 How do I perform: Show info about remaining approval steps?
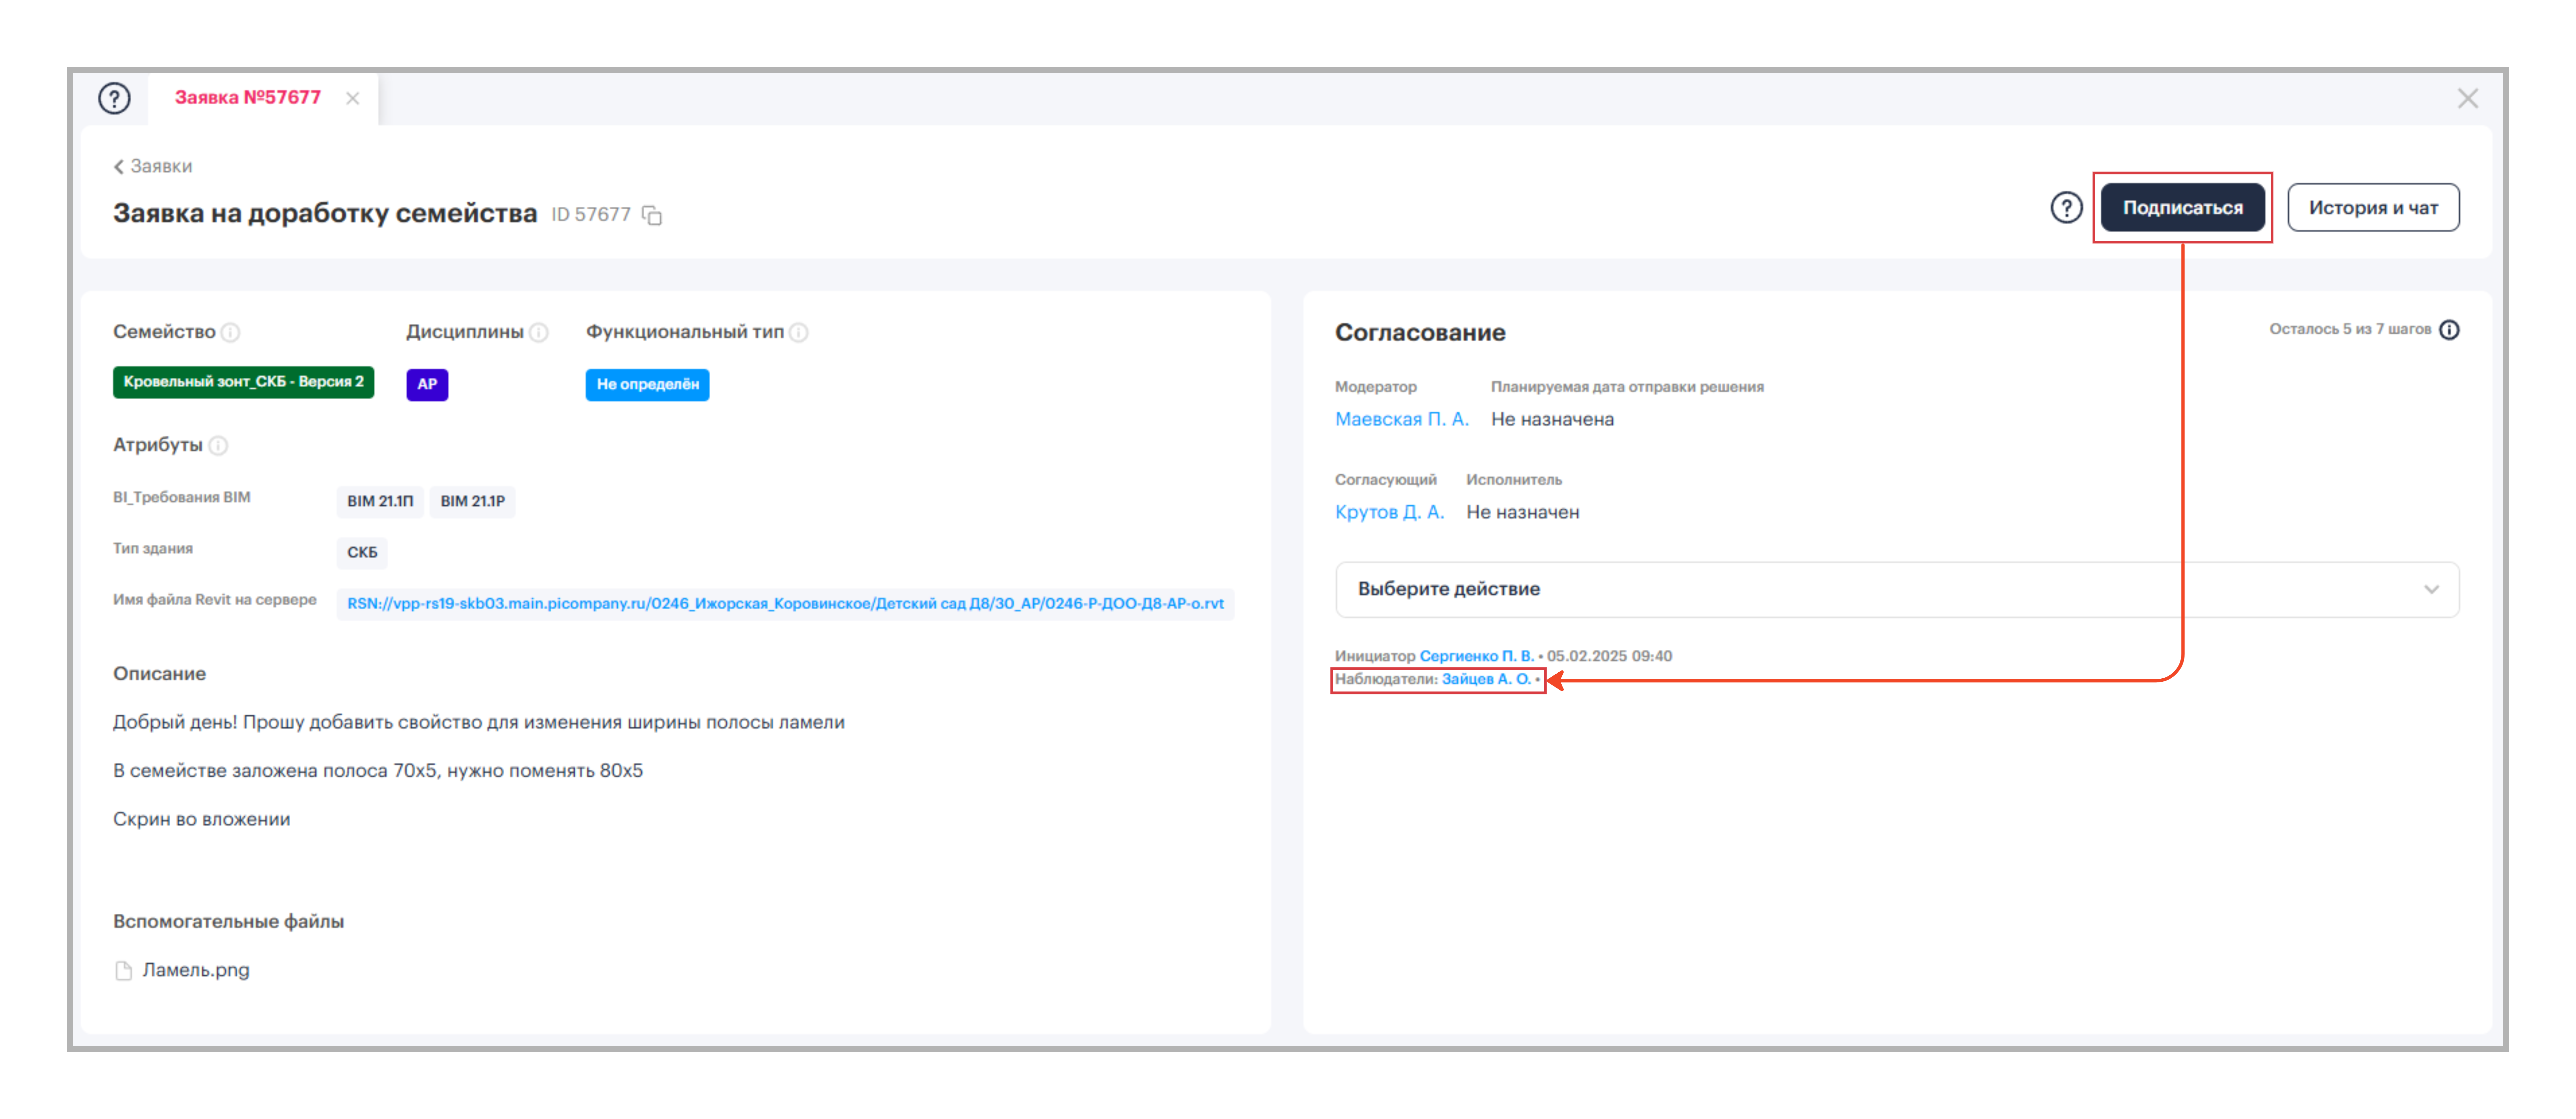coord(2449,330)
